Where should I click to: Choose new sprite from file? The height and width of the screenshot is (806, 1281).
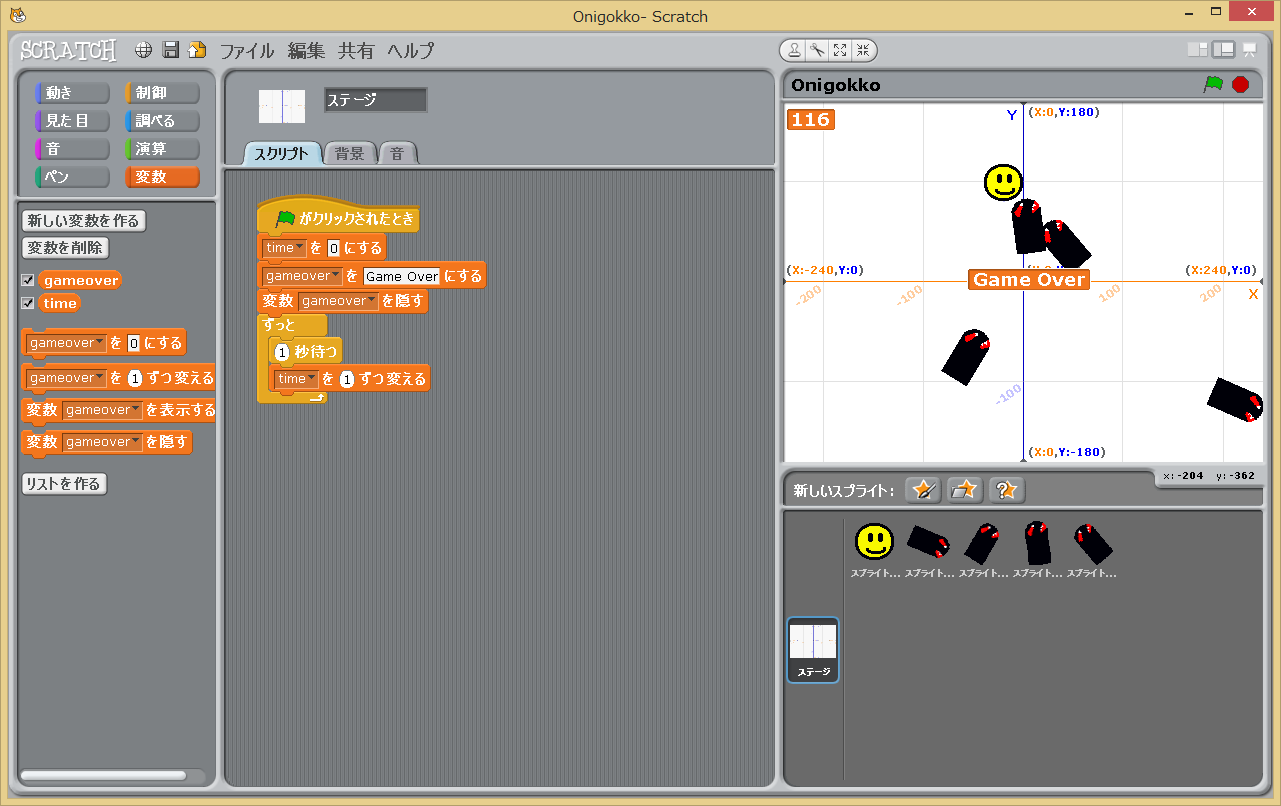tap(965, 490)
